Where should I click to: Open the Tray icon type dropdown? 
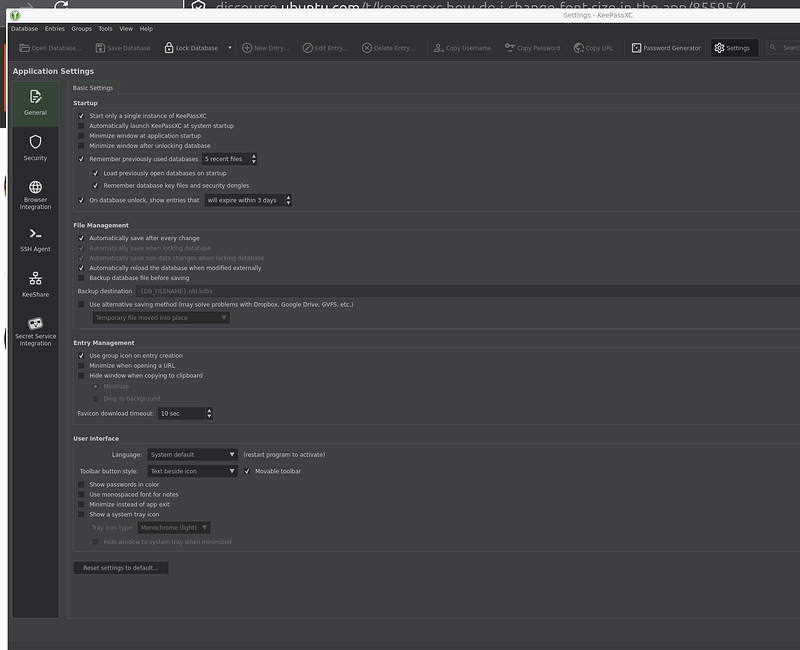coord(174,528)
